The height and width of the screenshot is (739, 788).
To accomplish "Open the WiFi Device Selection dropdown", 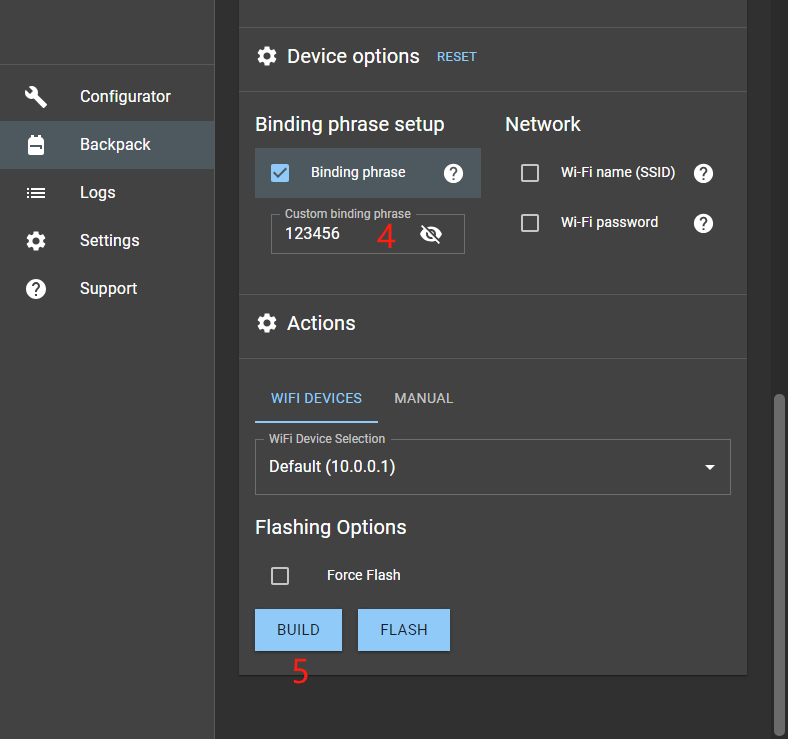I will (x=492, y=467).
